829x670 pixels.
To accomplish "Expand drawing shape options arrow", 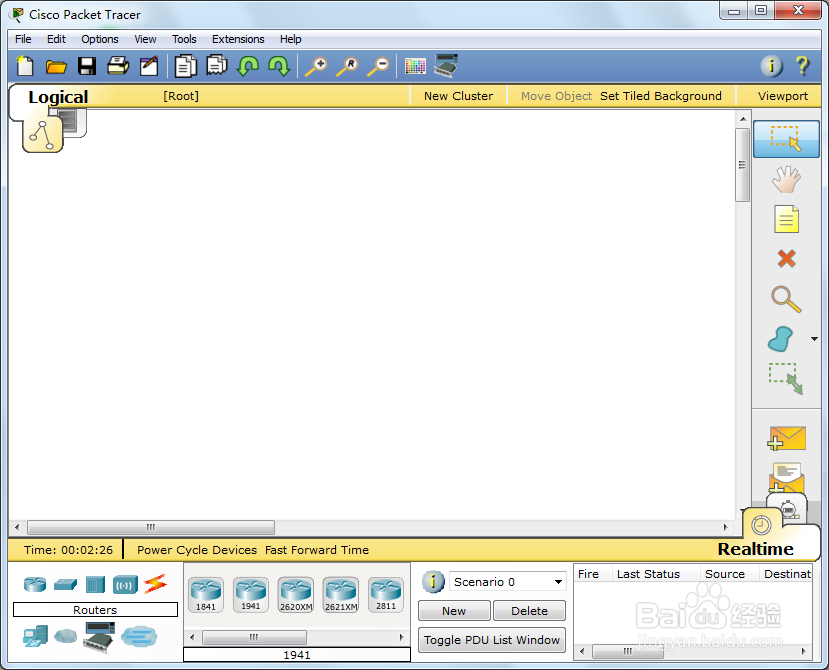I will tap(814, 339).
